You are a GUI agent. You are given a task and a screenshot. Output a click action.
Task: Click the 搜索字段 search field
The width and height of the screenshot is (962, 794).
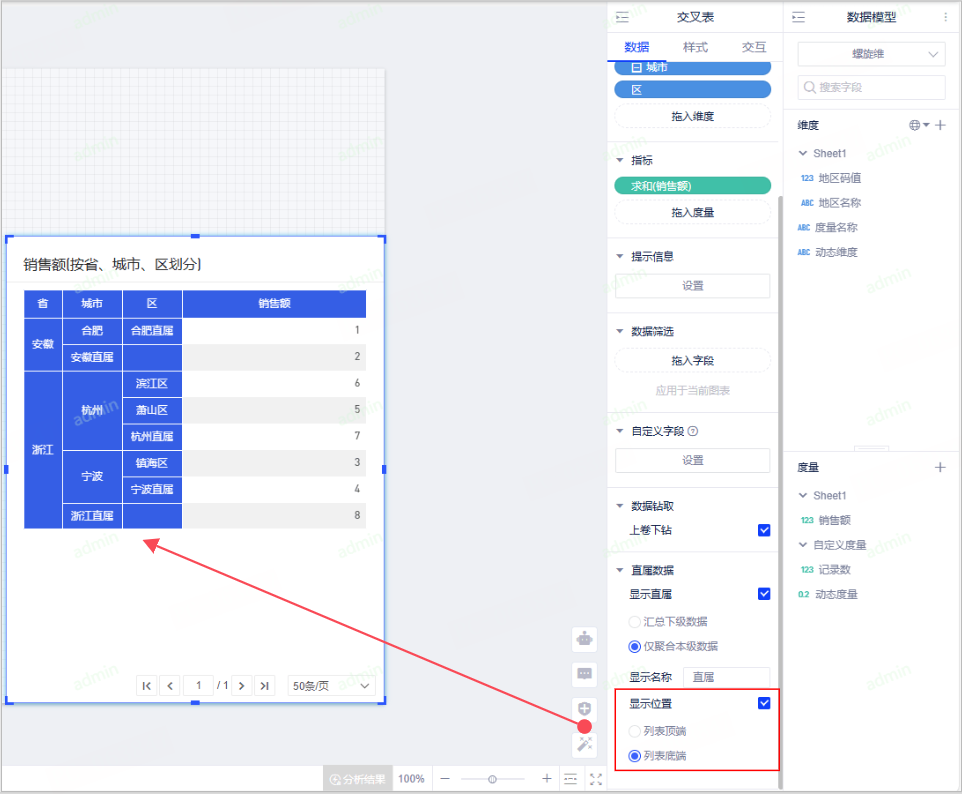pos(871,87)
